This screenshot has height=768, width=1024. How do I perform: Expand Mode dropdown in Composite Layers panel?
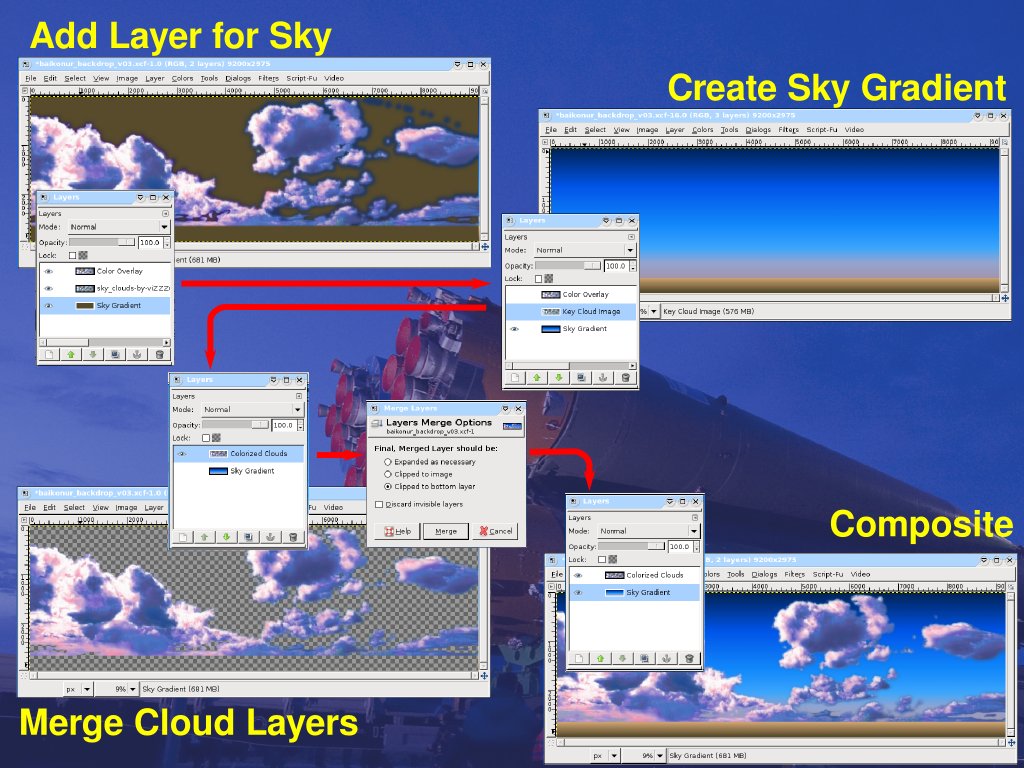coord(648,531)
